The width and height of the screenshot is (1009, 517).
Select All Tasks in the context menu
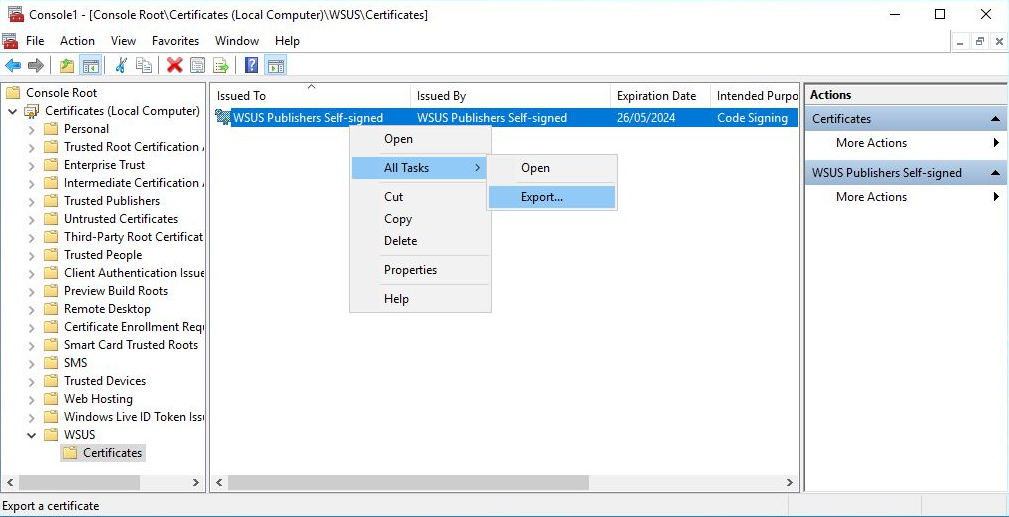tap(420, 168)
